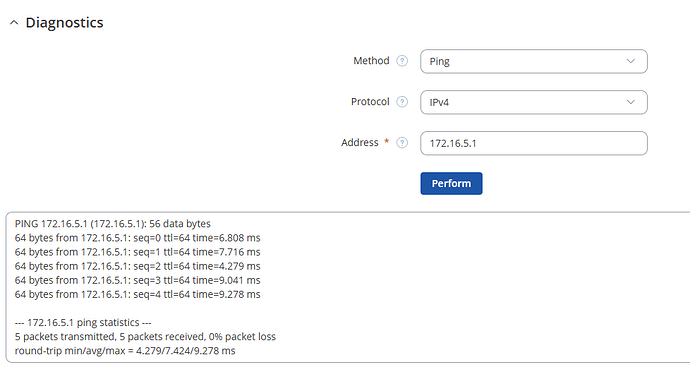Show help for the Protocol field
This screenshot has width=690, height=366.
[x=402, y=102]
